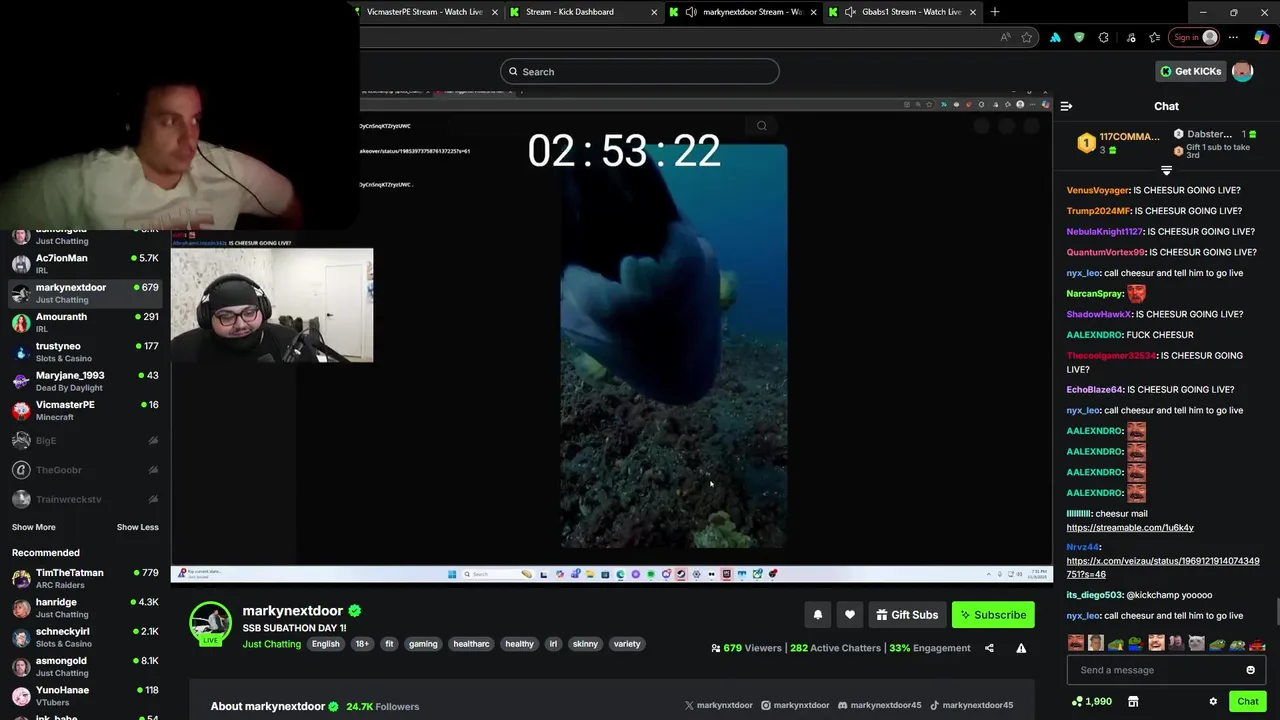The height and width of the screenshot is (720, 1280).
Task: Click the Send a message field
Action: 1166,670
